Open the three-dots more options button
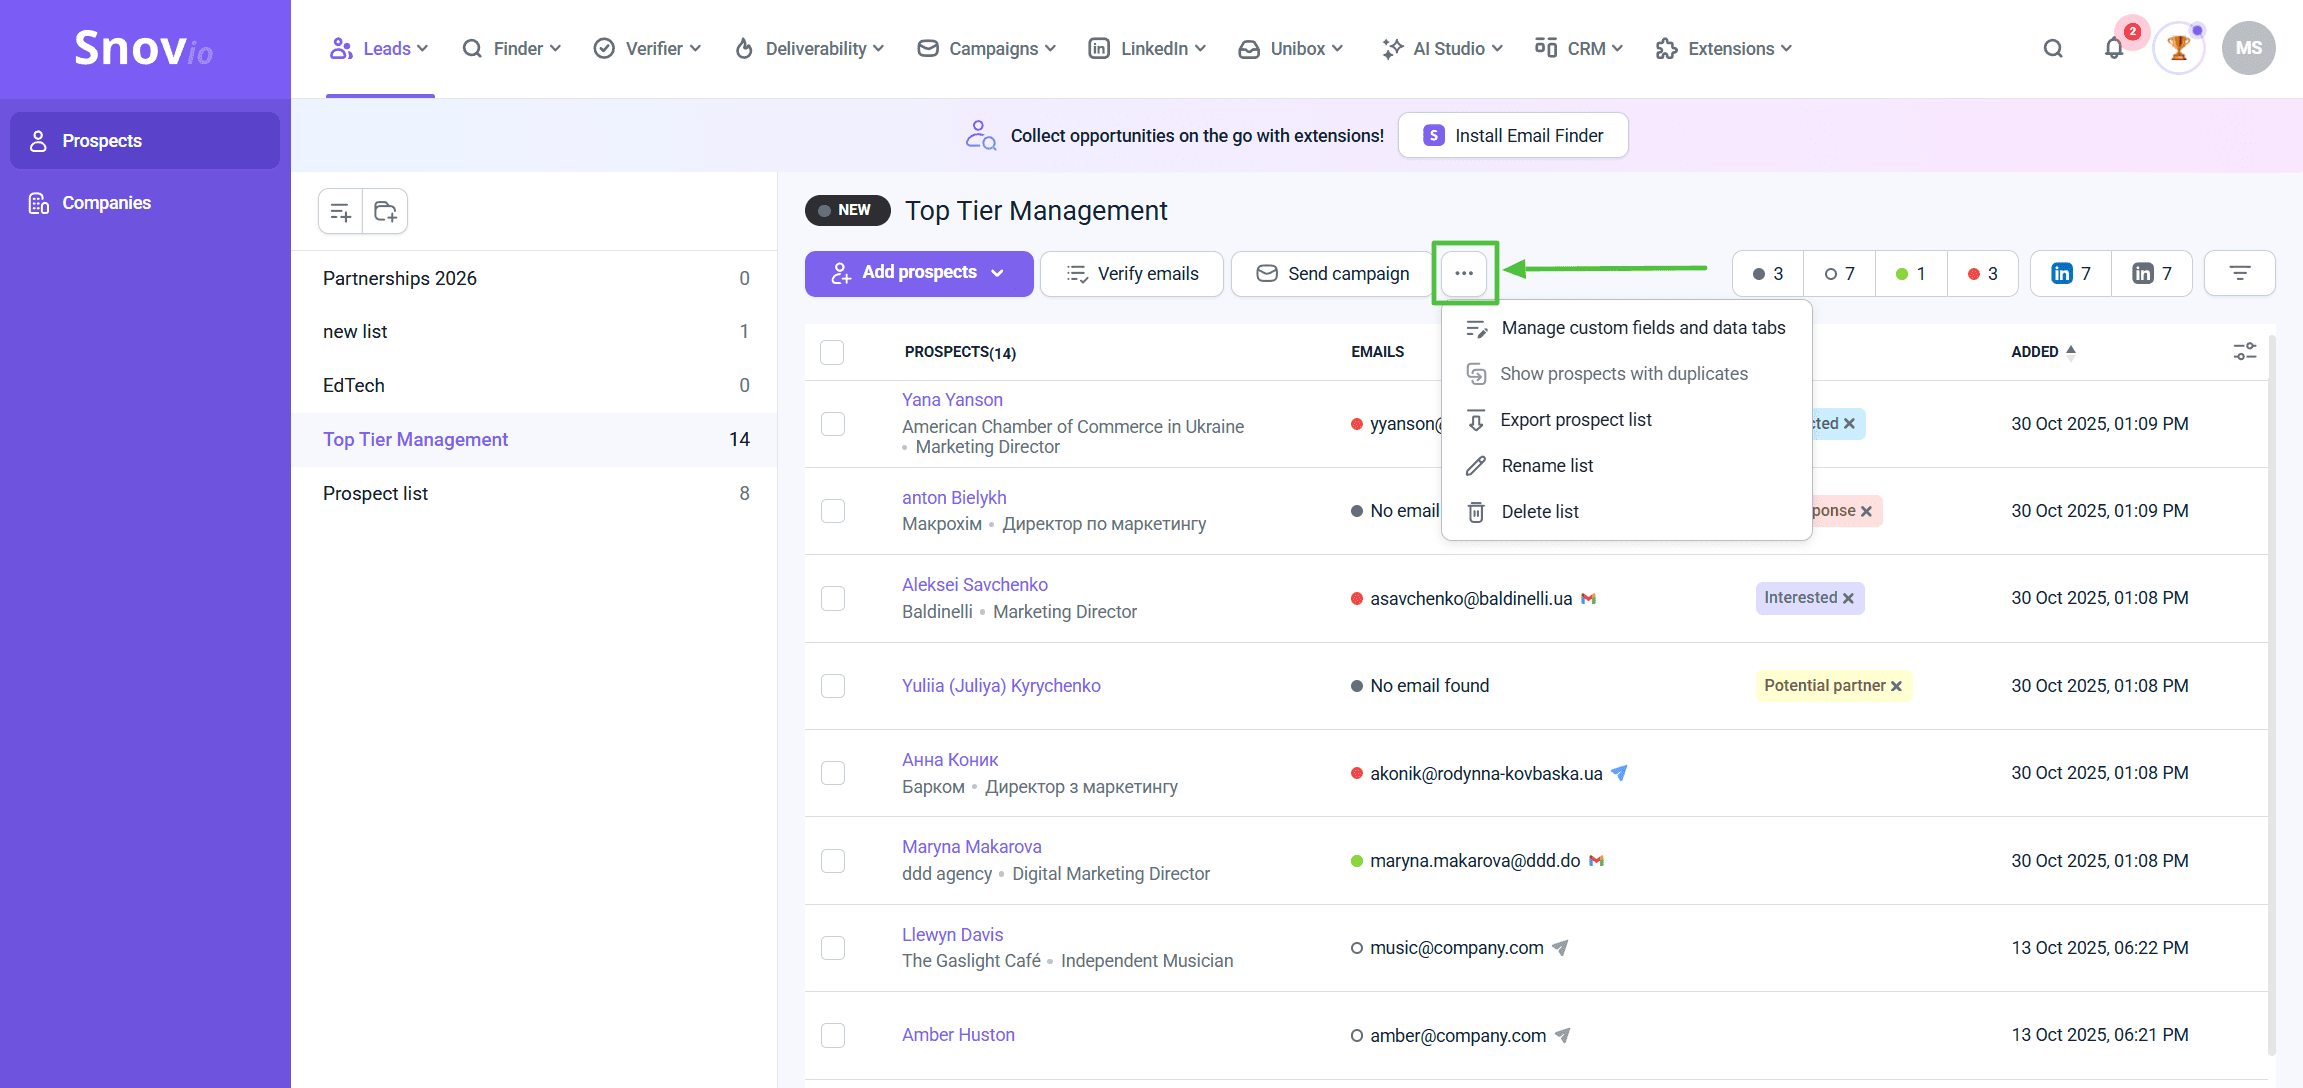Screen dimensions: 2303x1088 point(1464,273)
